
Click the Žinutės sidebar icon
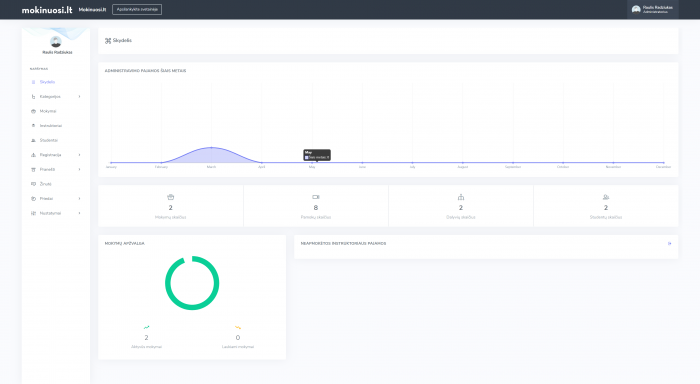33,184
